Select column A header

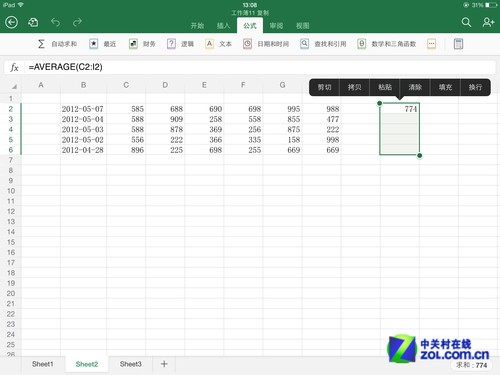click(41, 85)
